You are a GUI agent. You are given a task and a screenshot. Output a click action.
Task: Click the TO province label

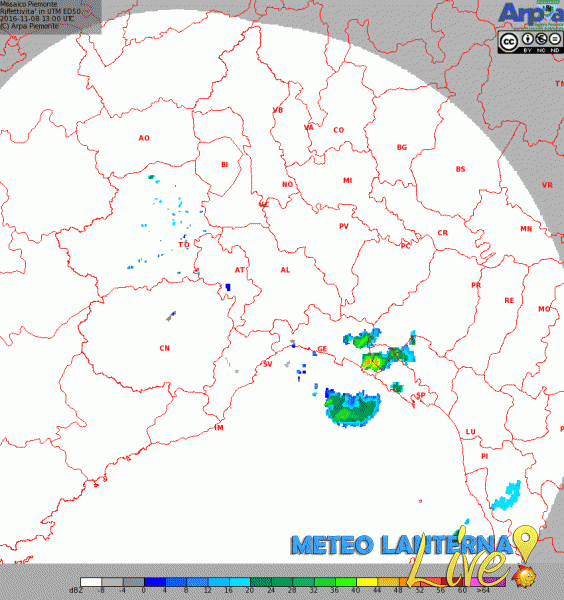click(x=184, y=245)
